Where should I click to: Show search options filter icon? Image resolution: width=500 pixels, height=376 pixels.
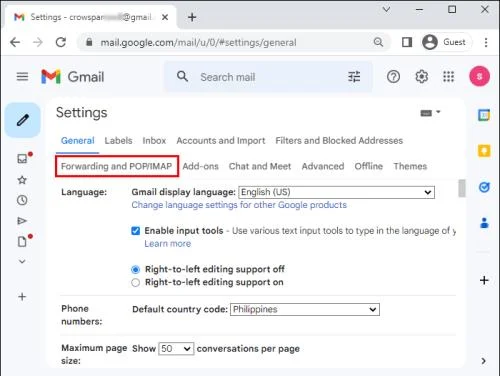point(354,77)
